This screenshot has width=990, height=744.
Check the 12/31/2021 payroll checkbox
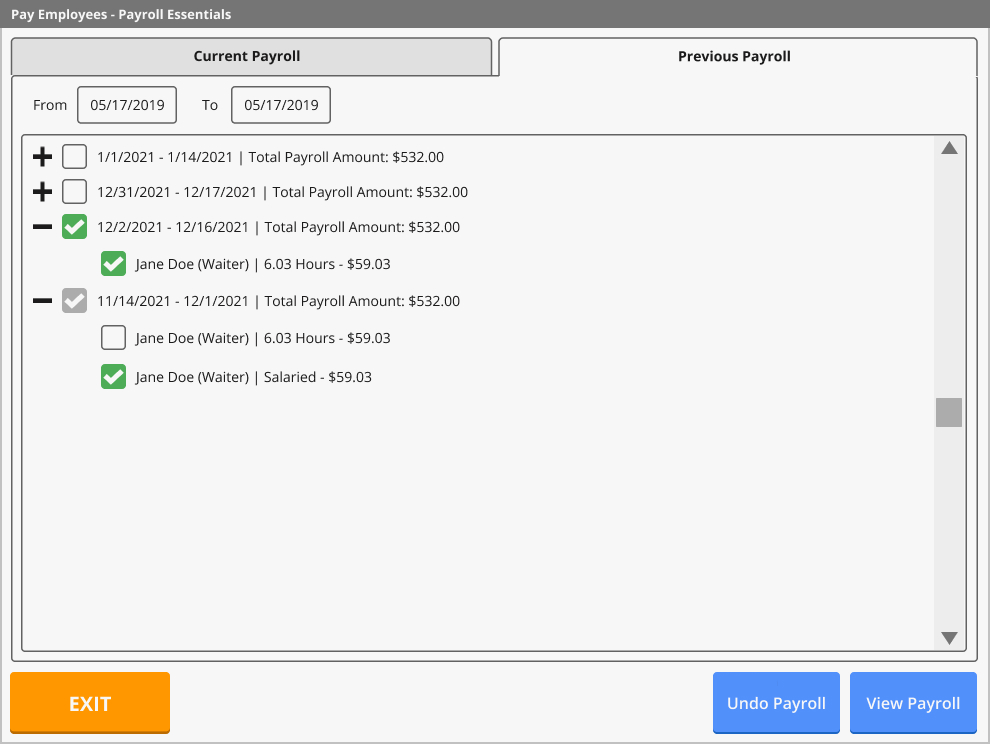74,191
